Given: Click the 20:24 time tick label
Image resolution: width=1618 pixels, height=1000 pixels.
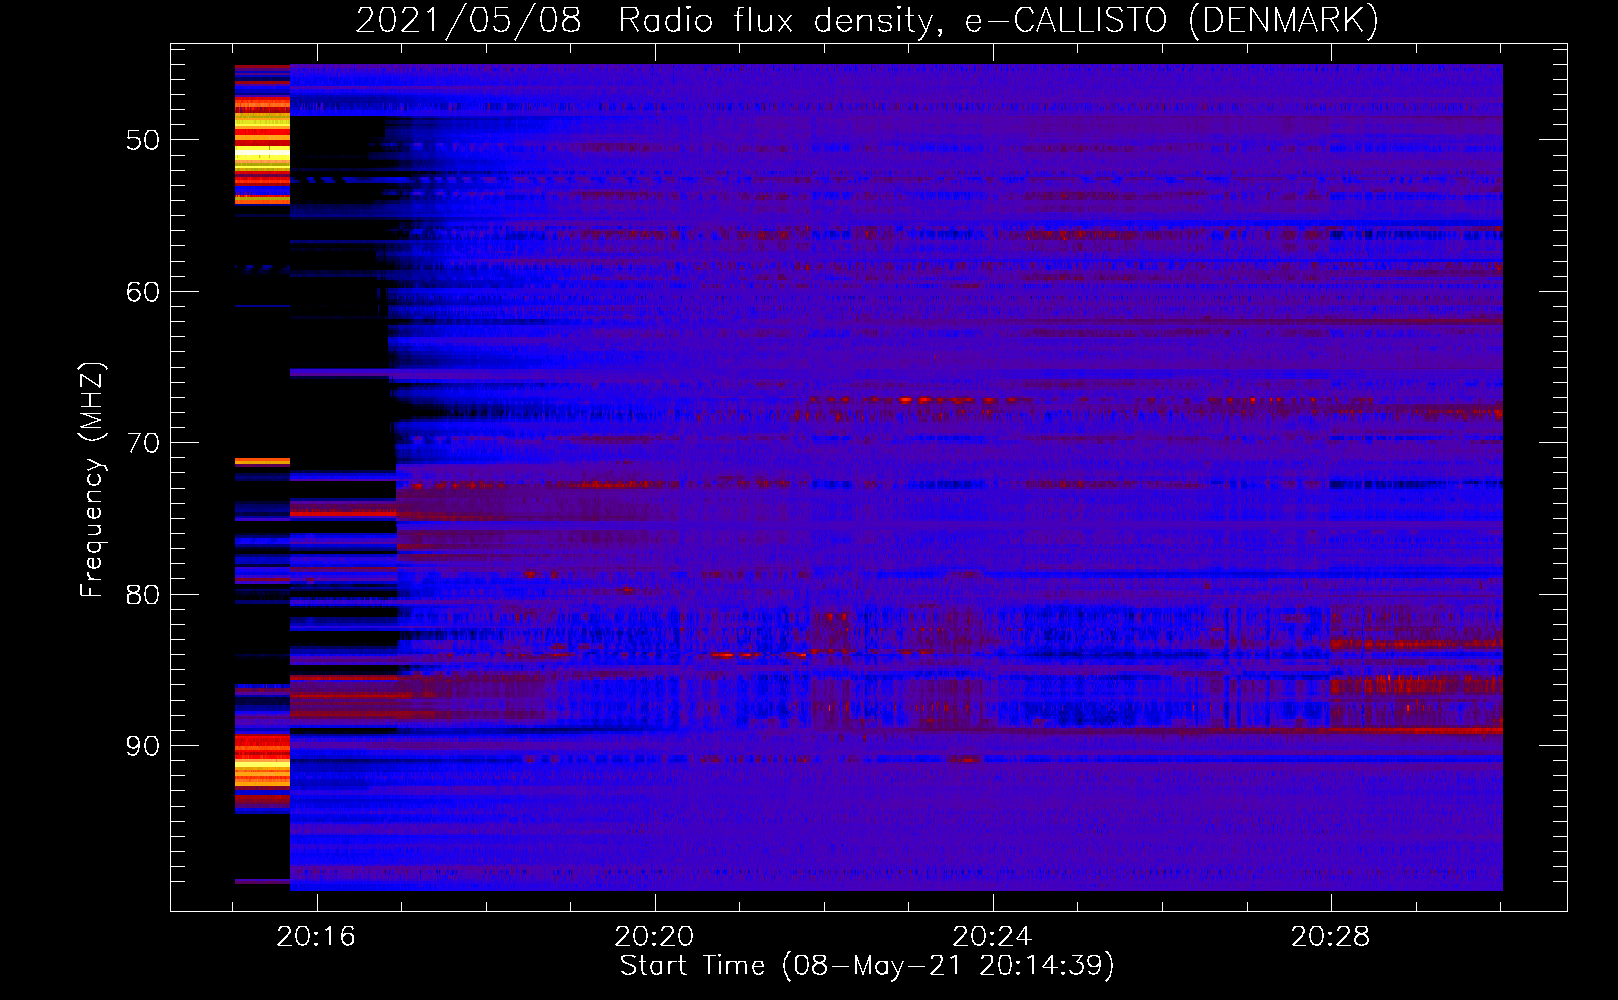Looking at the screenshot, I should 992,937.
